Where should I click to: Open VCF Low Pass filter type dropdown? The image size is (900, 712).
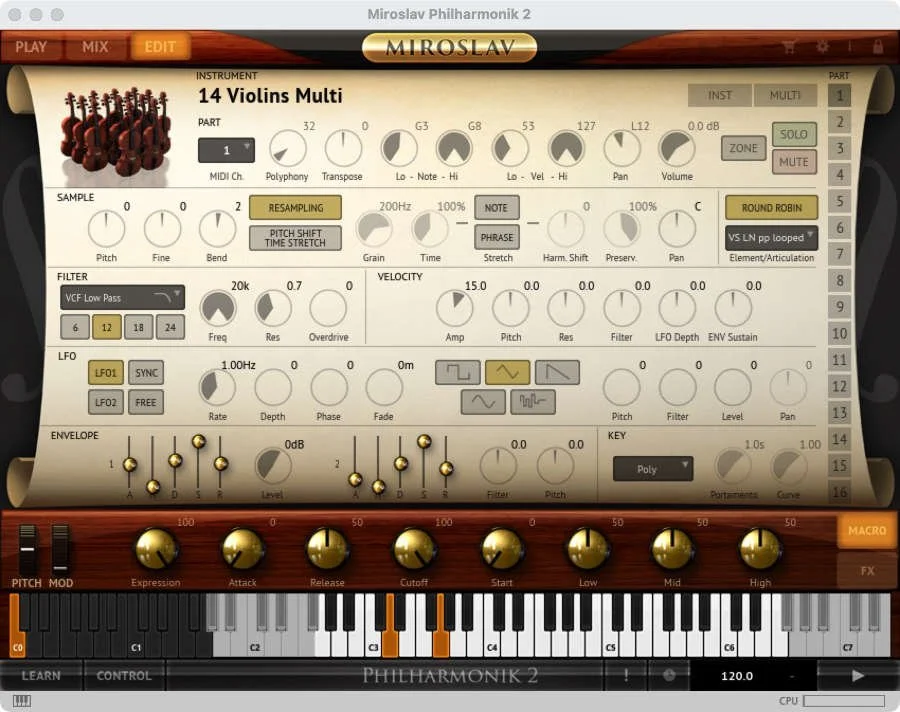(122, 297)
